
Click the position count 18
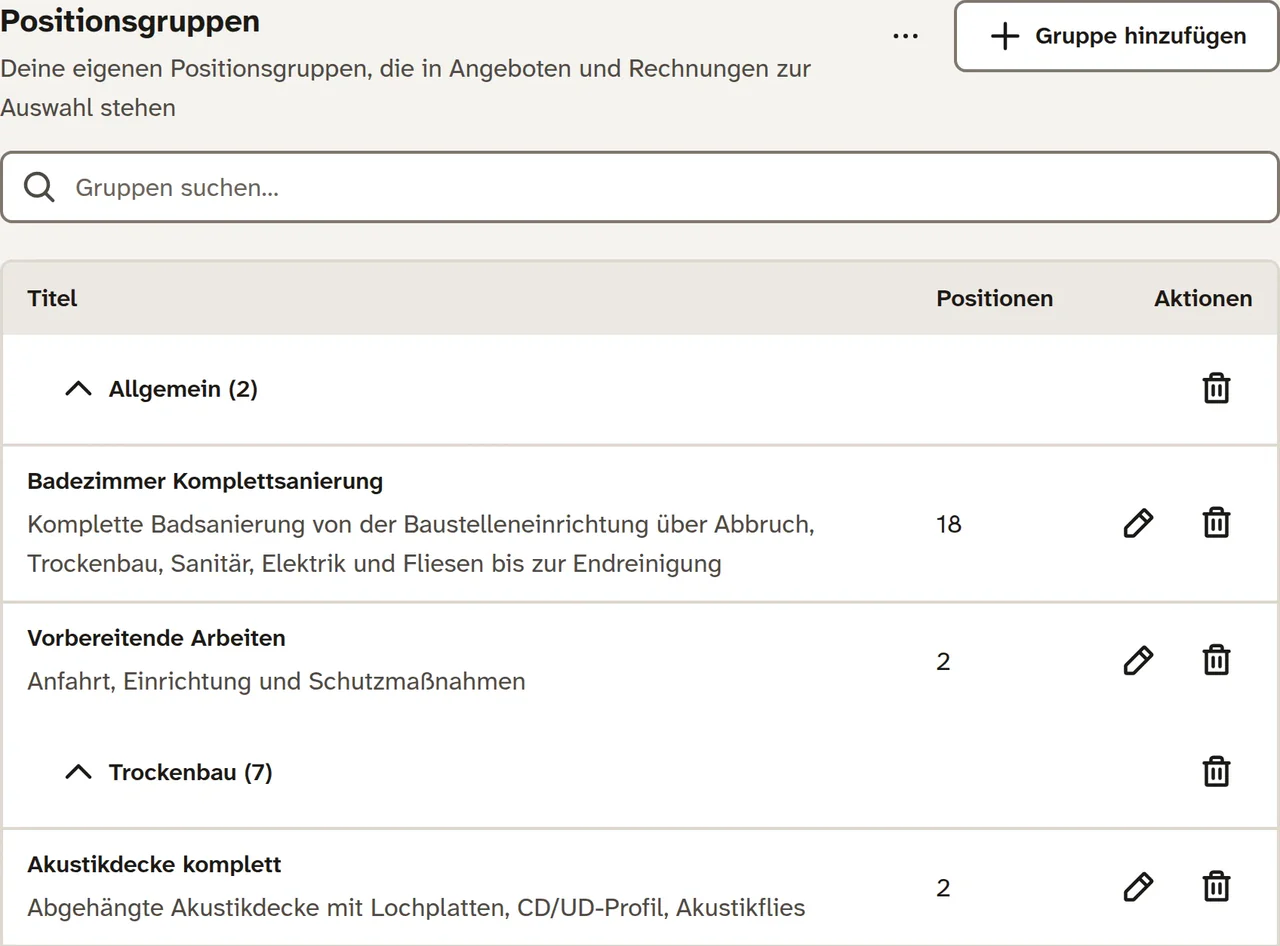pos(949,524)
